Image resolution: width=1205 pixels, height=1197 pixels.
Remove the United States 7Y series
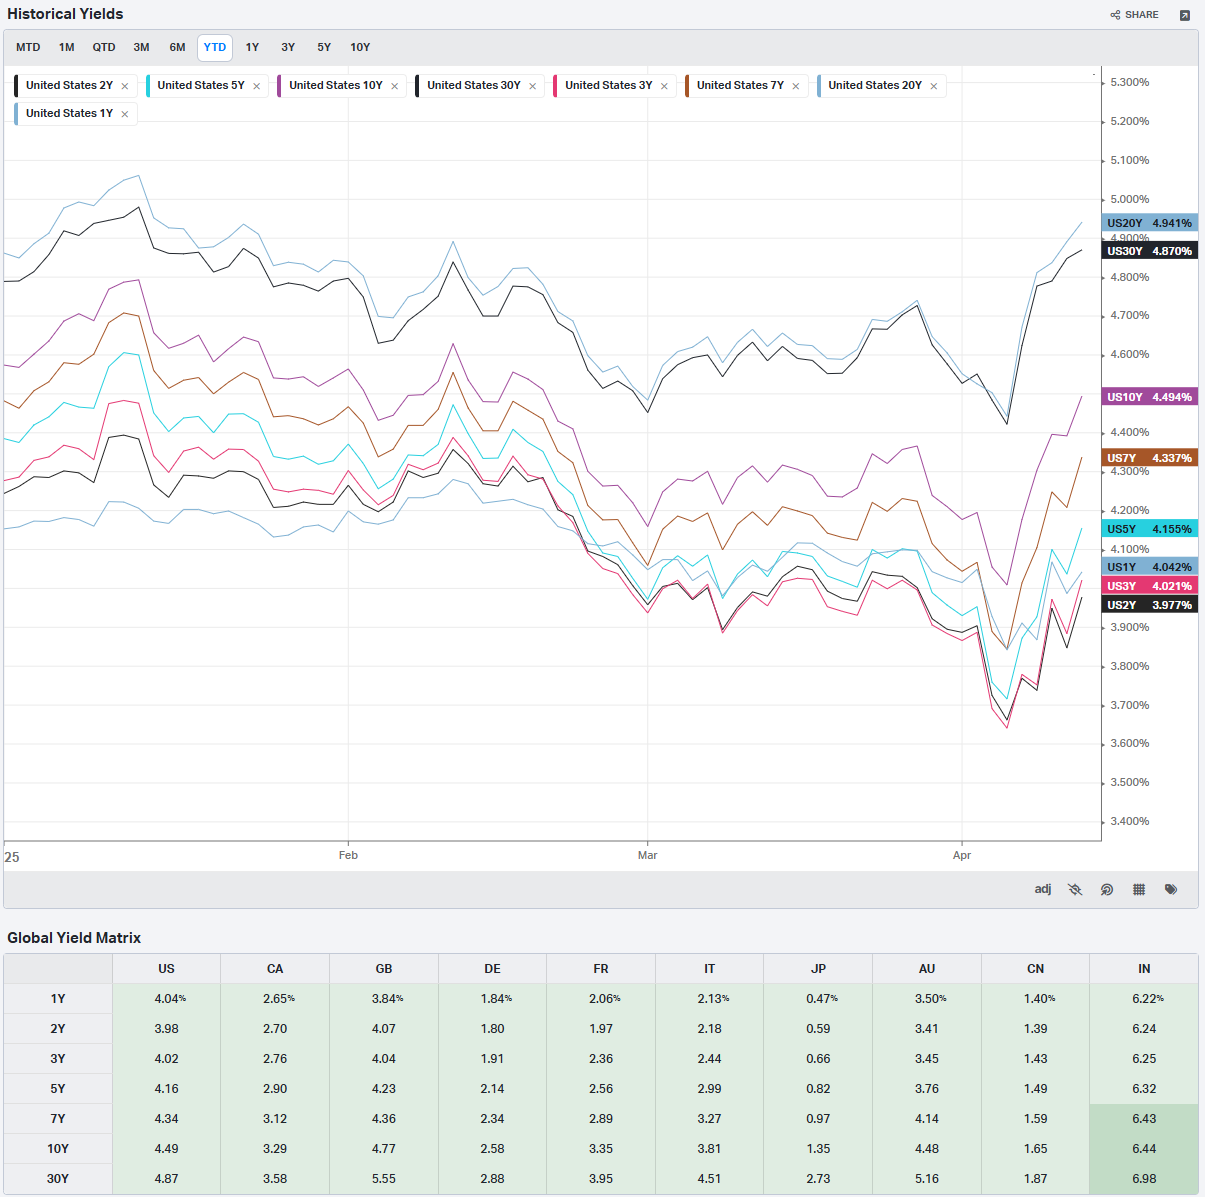click(796, 86)
